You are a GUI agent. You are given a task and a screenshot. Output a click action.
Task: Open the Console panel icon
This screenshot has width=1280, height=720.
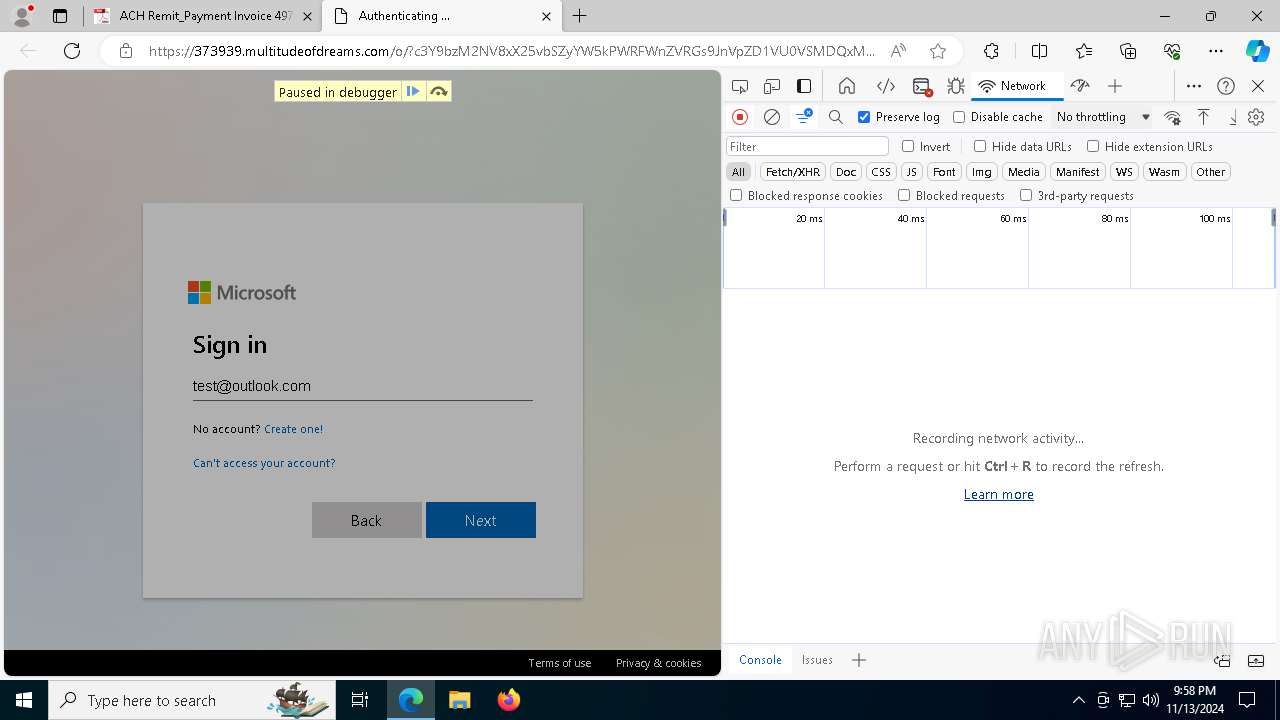pyautogui.click(x=922, y=86)
